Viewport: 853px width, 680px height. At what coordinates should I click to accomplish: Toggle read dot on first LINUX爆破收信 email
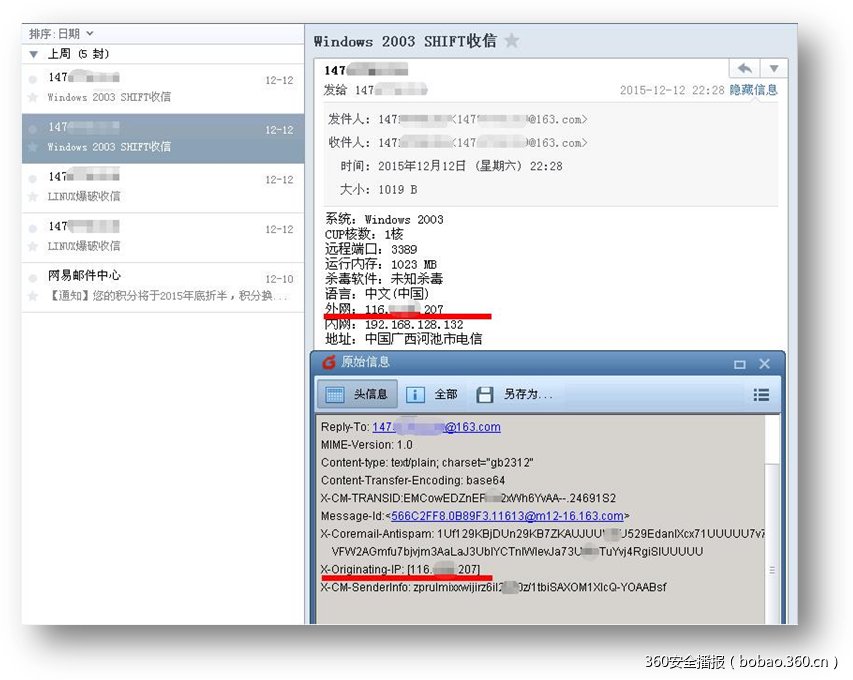(x=33, y=178)
